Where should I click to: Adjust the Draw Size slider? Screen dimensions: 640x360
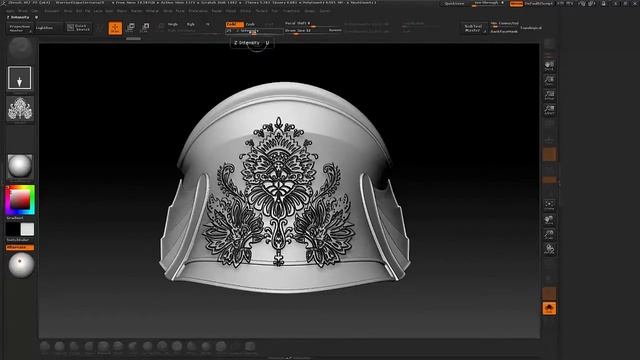(x=306, y=31)
